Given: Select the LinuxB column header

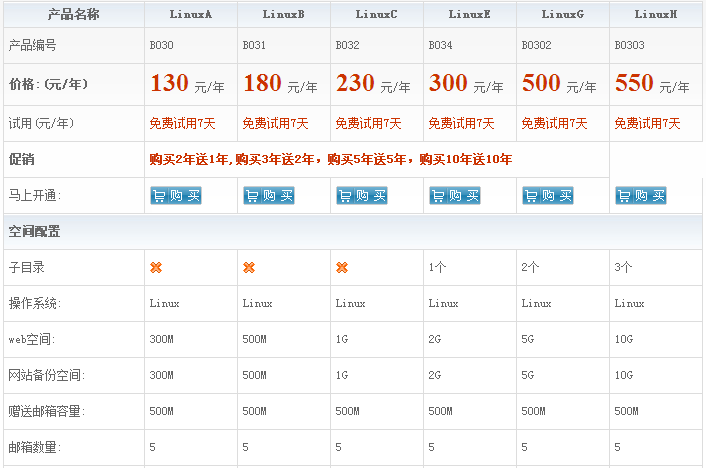Looking at the screenshot, I should point(284,14).
